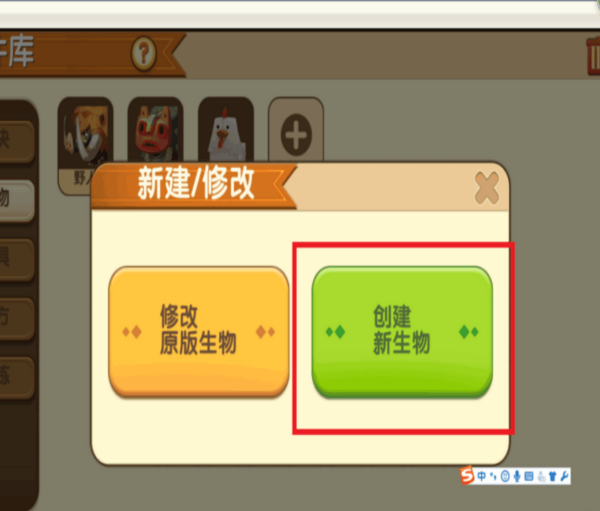Open the soft keyboard icon
The height and width of the screenshot is (511, 600).
coord(529,476)
